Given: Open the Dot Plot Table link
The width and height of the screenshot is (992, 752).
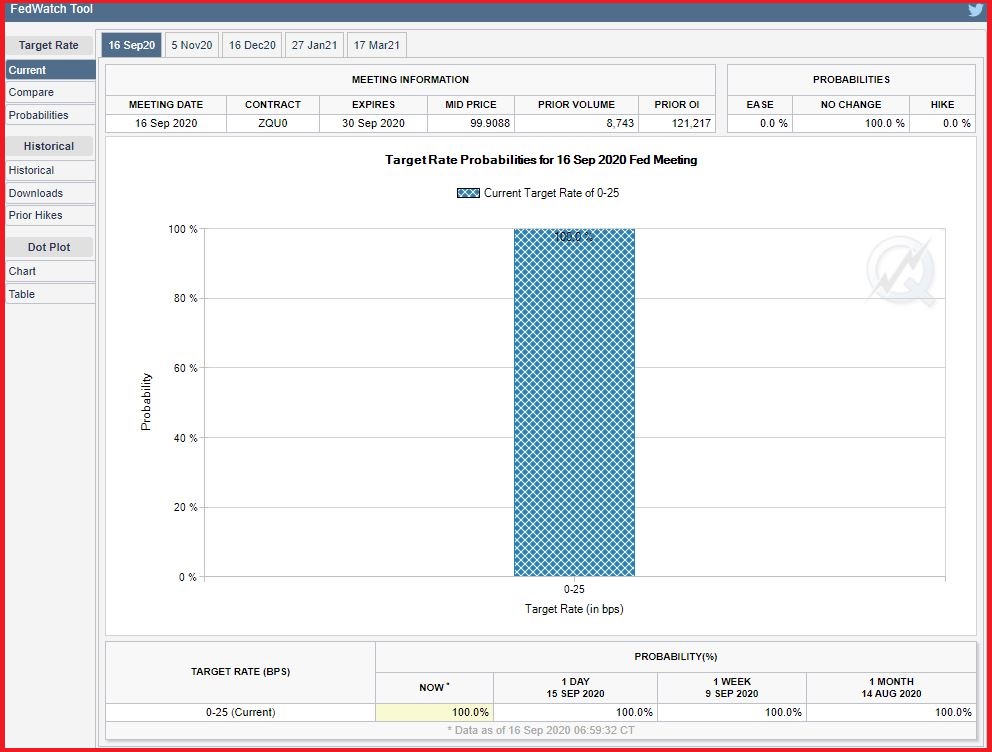Looking at the screenshot, I should (51, 294).
